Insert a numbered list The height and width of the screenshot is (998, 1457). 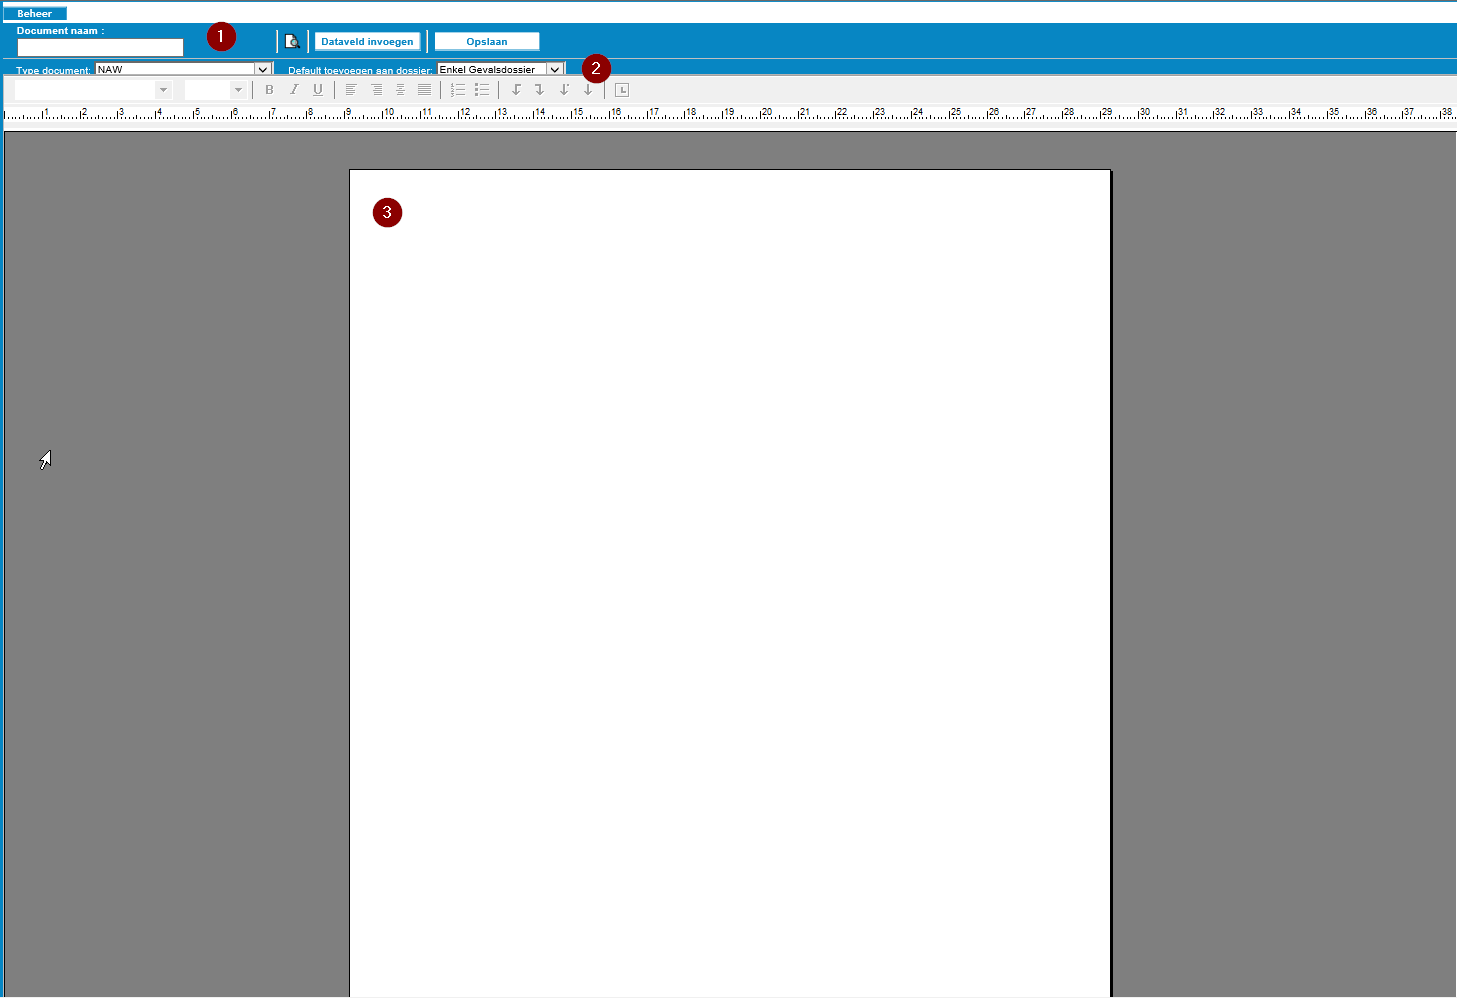pos(458,90)
